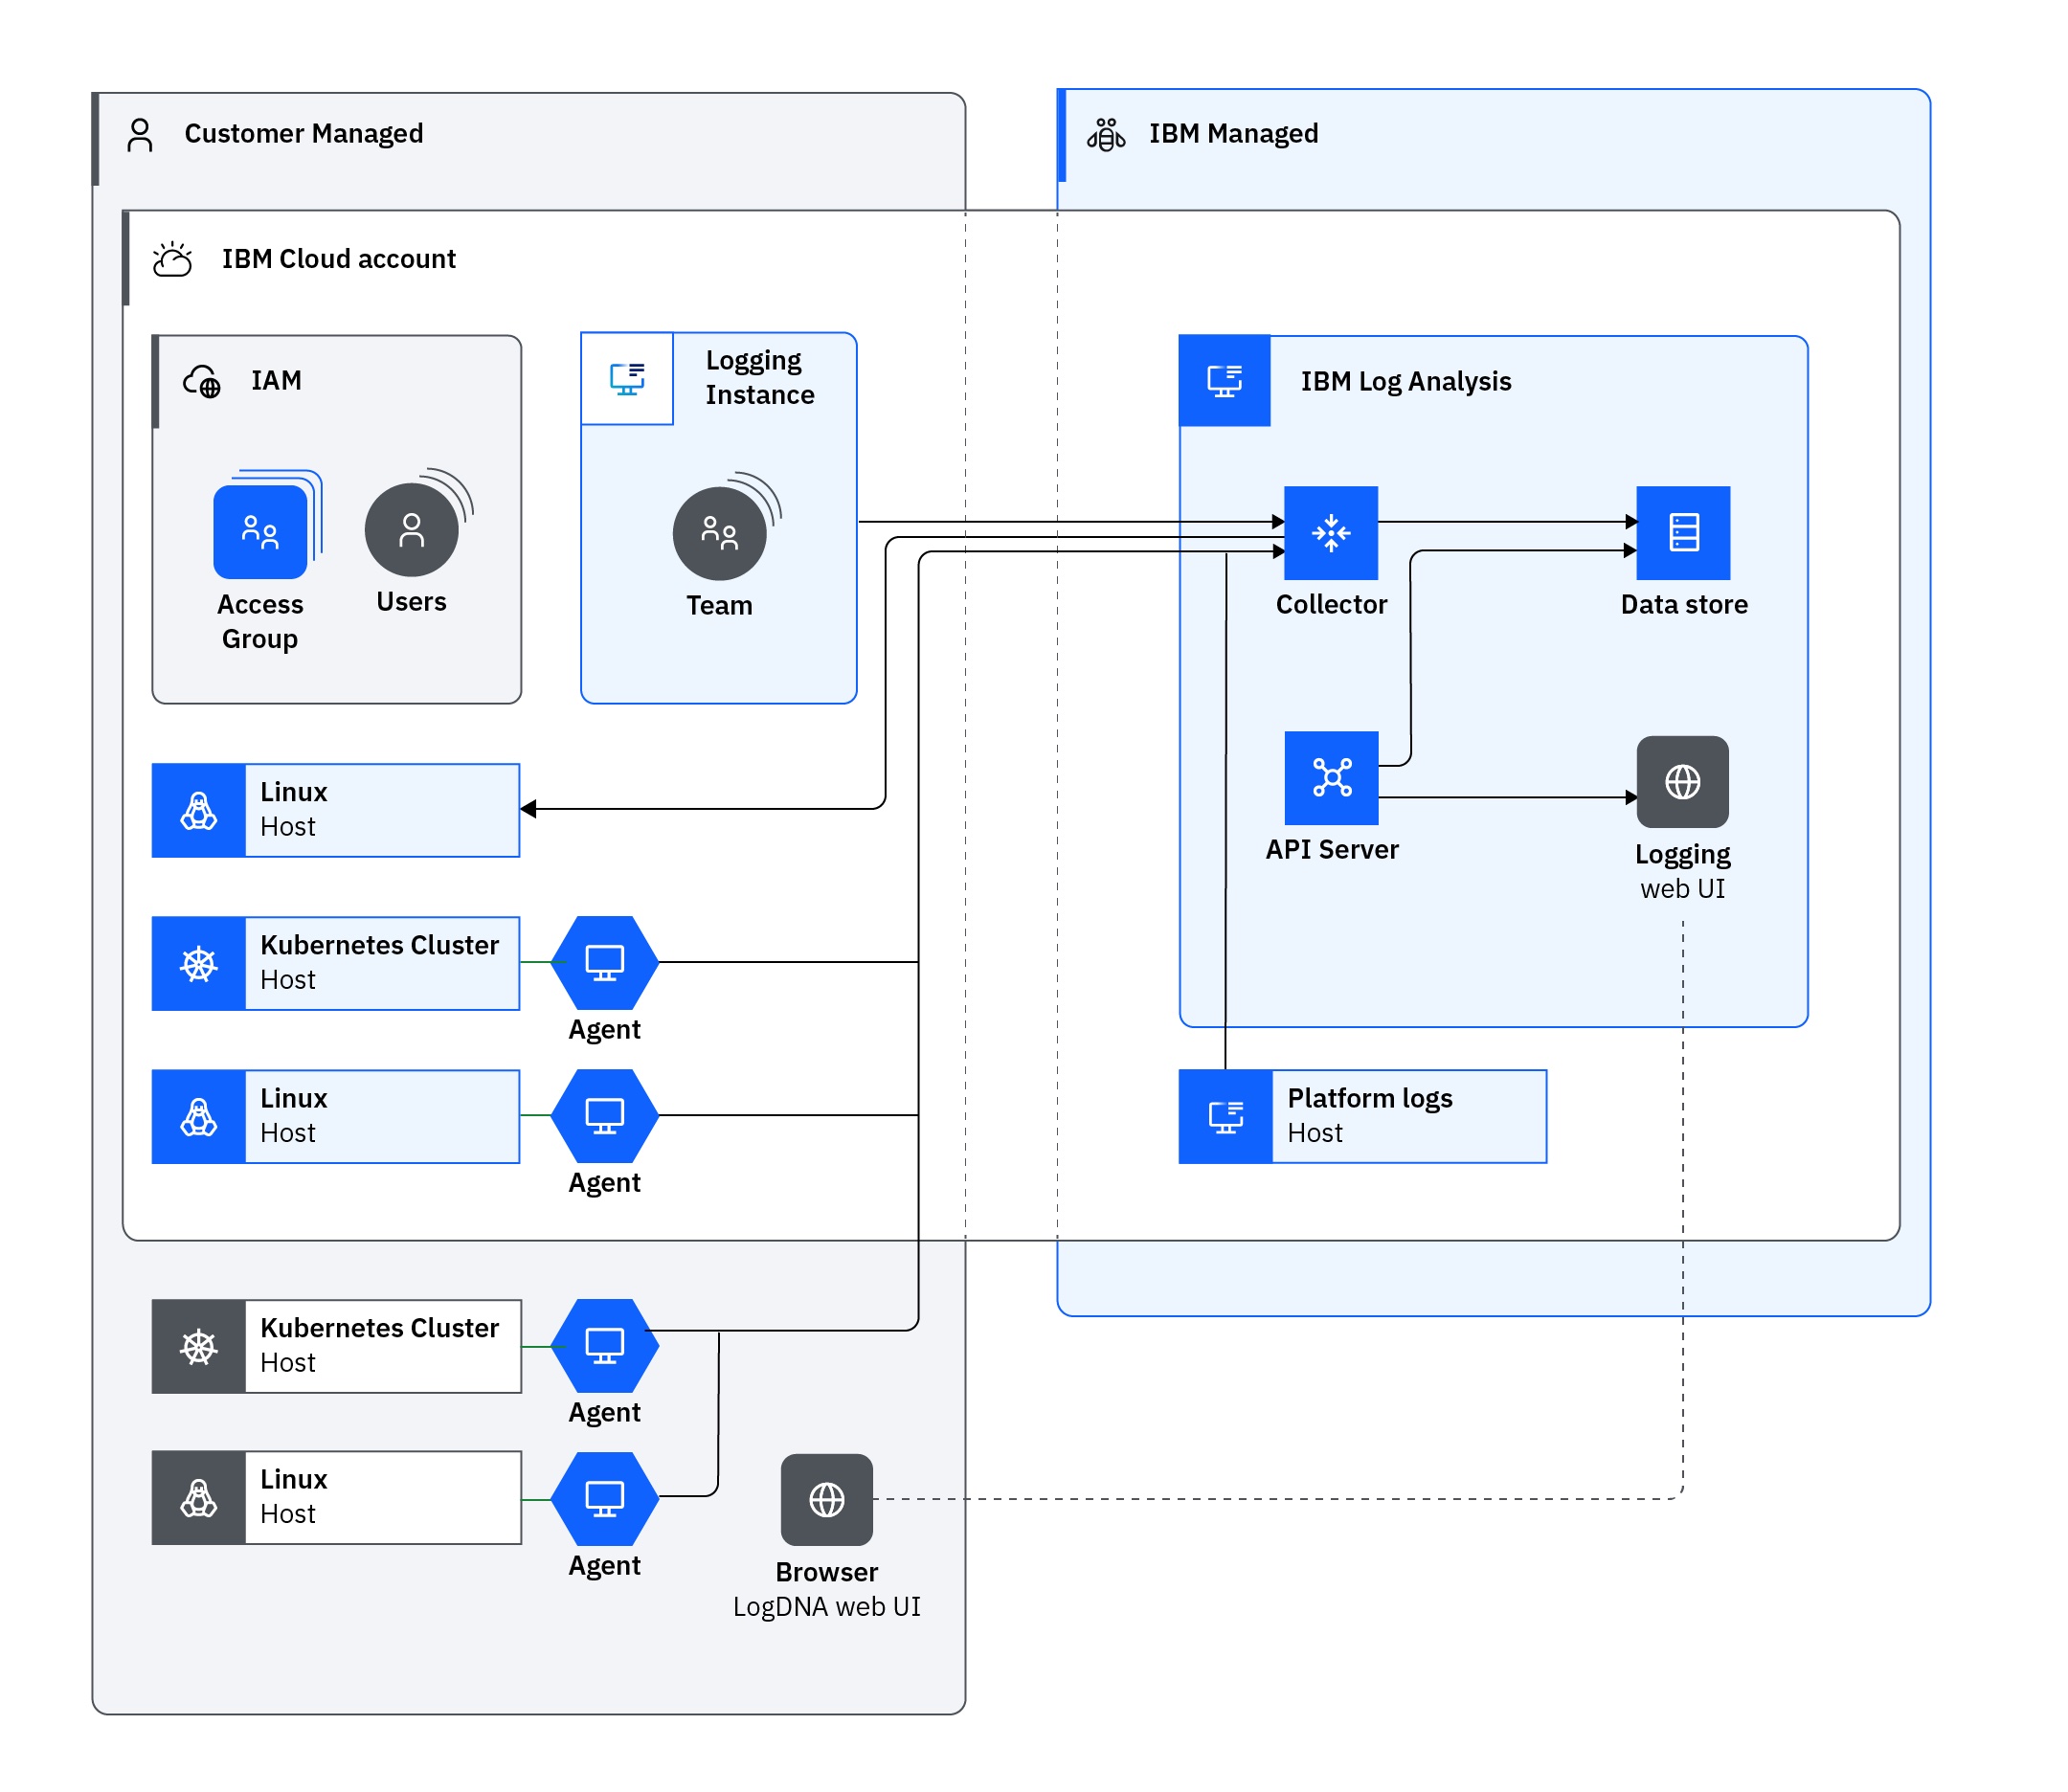This screenshot has width=2068, height=1792.
Task: Click the IAM cloud-globe icon
Action: pos(202,381)
